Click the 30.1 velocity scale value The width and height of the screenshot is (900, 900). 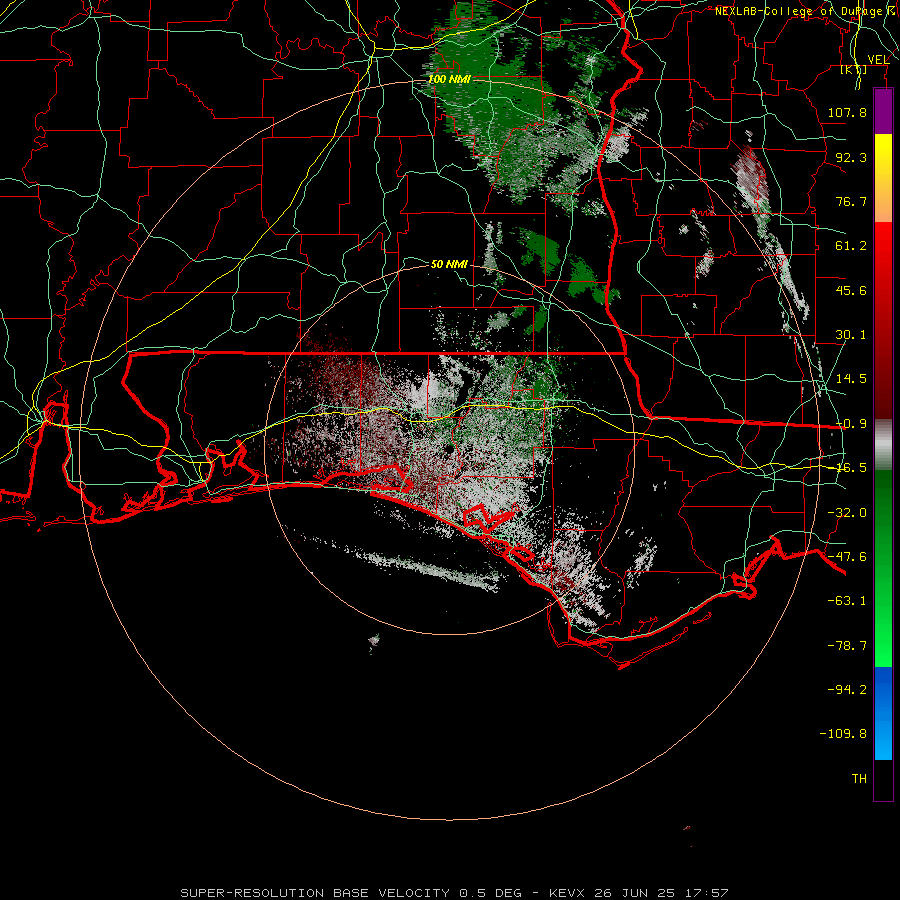(851, 335)
